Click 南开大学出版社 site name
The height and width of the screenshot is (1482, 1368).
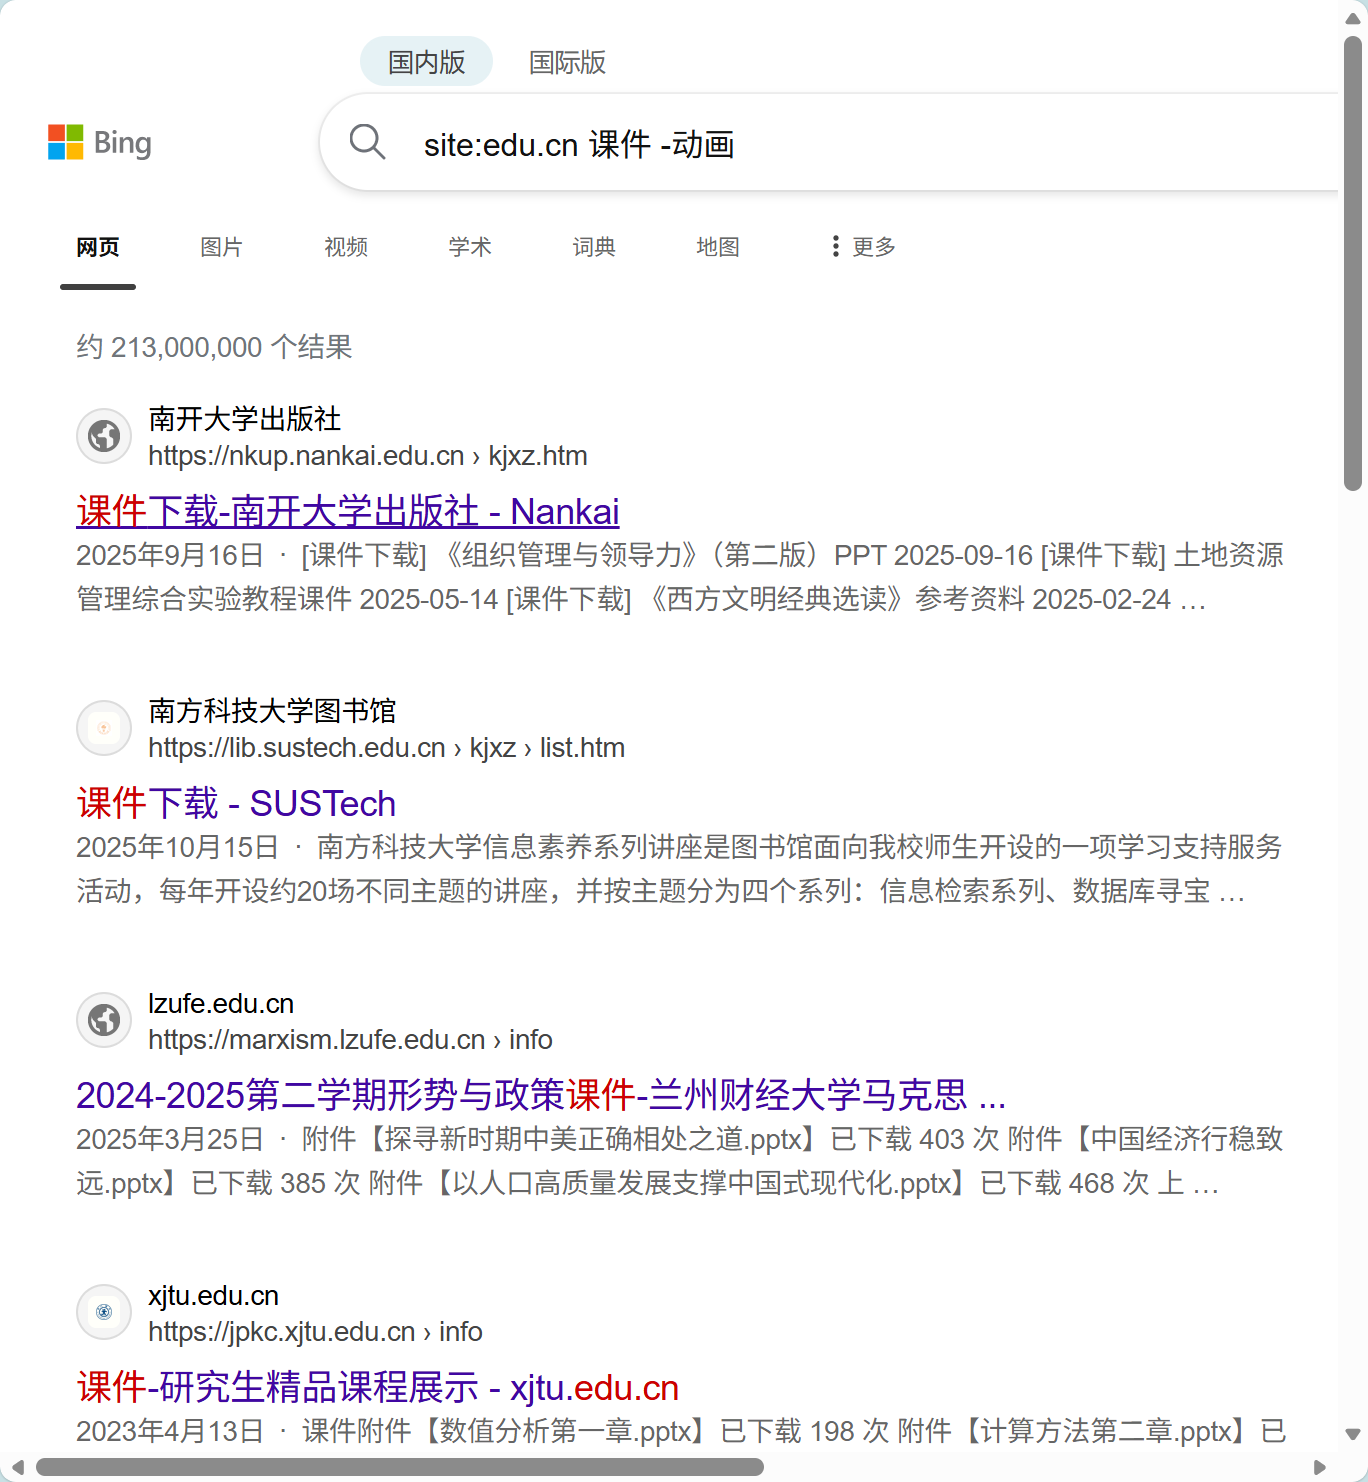click(245, 419)
